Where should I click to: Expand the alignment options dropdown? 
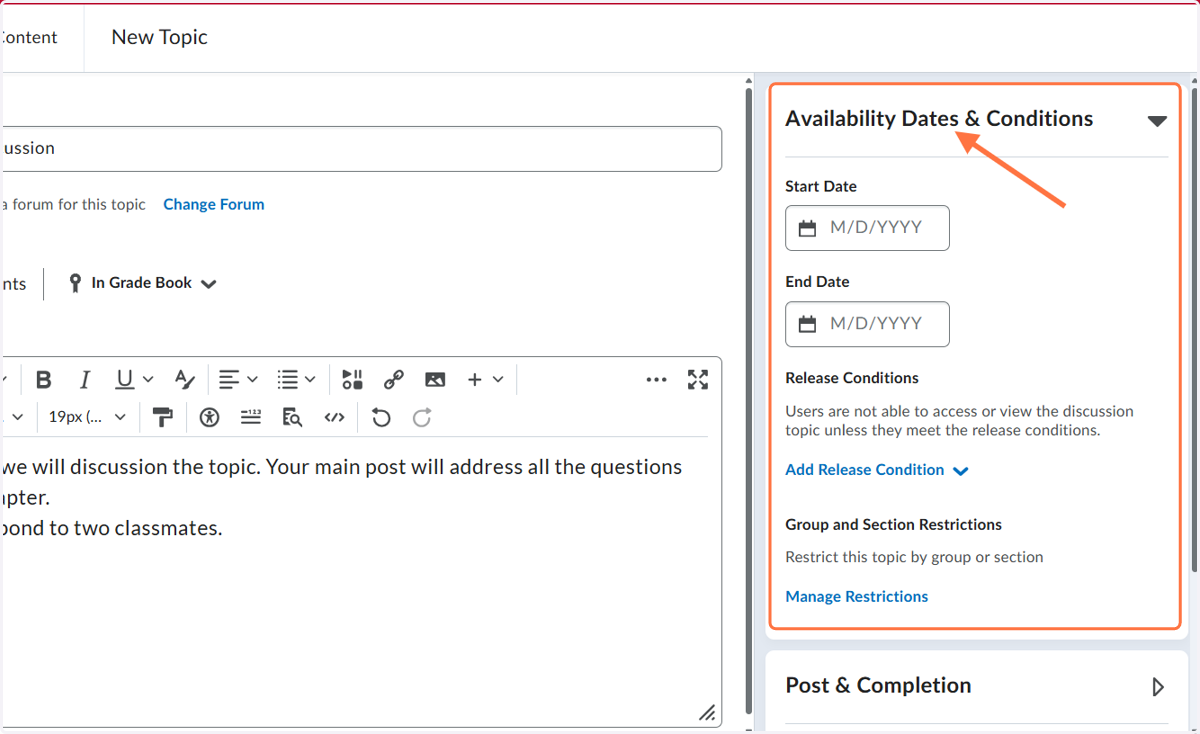pyautogui.click(x=252, y=380)
